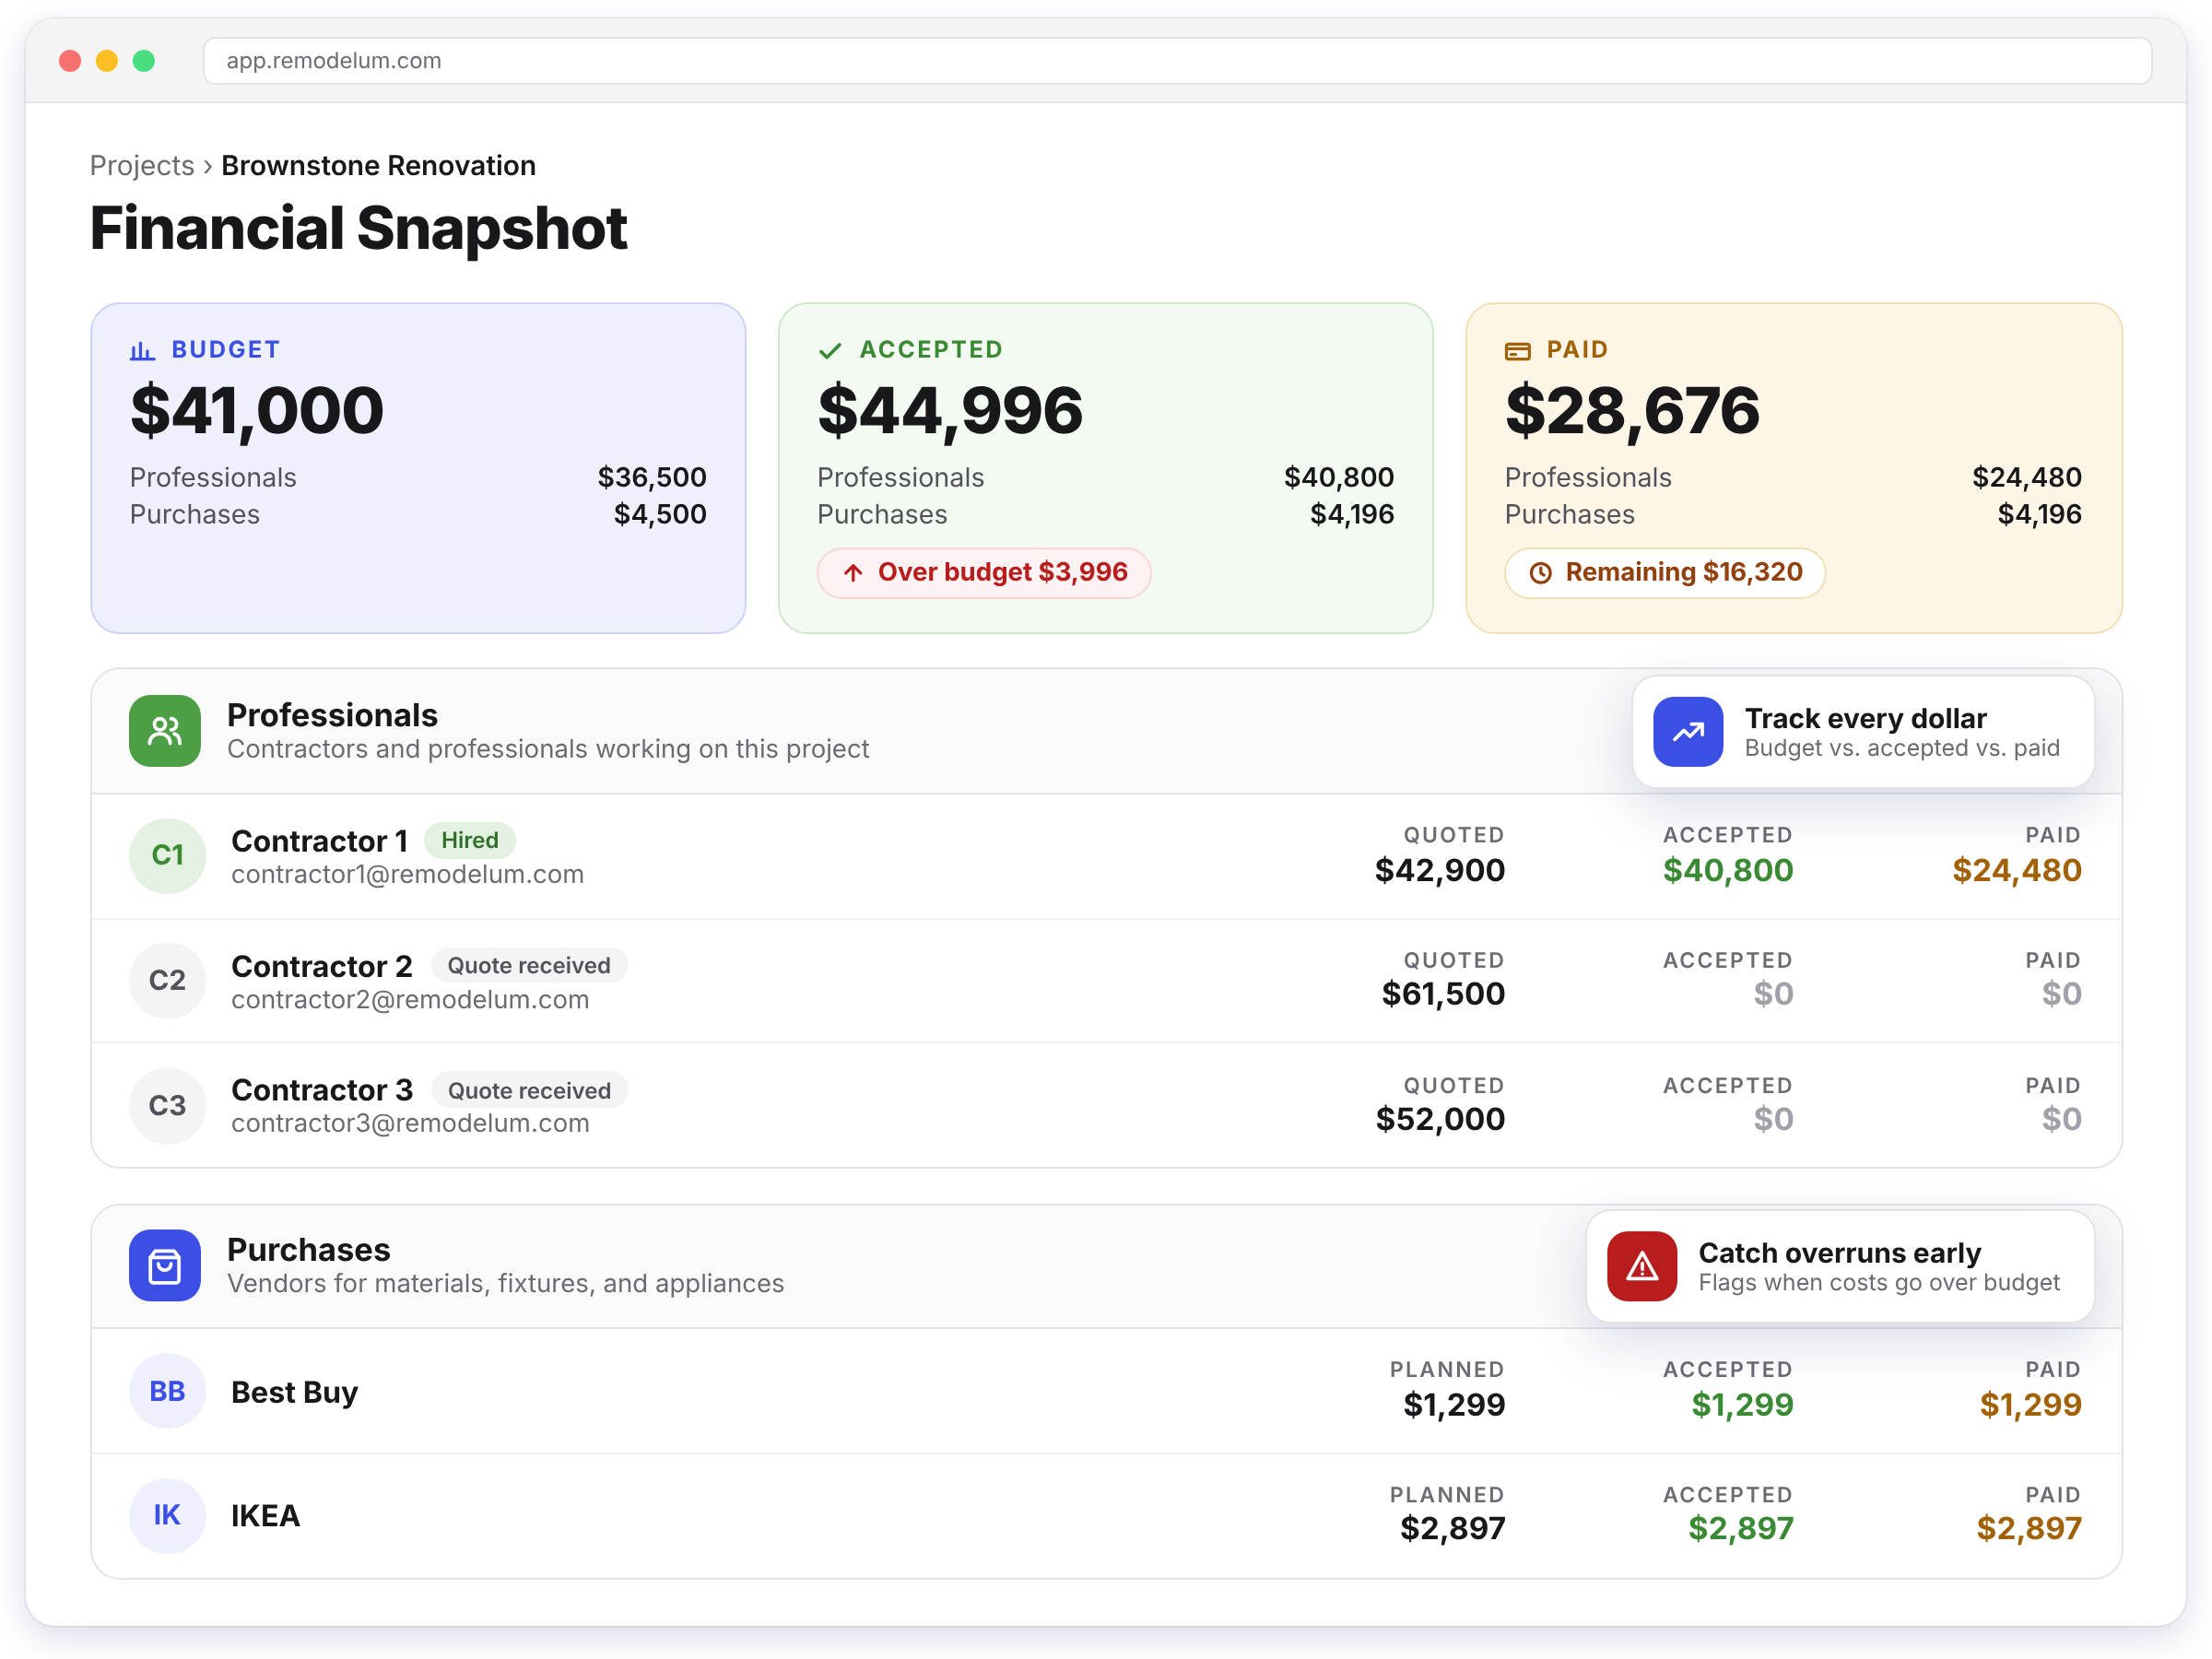The width and height of the screenshot is (2212, 1659).
Task: Click the IK avatar for IKEA
Action: (x=168, y=1516)
